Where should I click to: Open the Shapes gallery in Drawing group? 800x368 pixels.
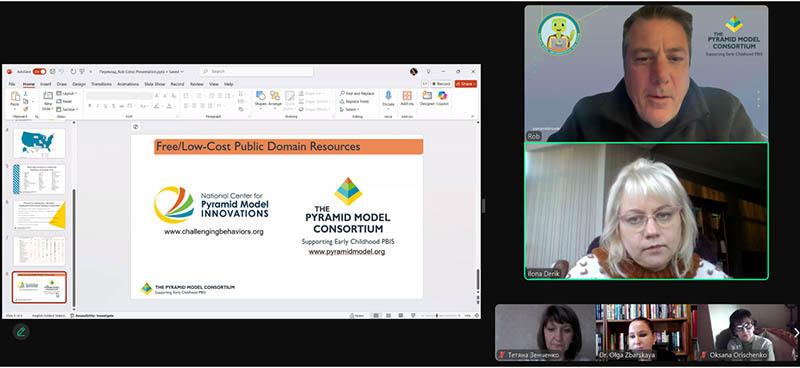tap(260, 99)
